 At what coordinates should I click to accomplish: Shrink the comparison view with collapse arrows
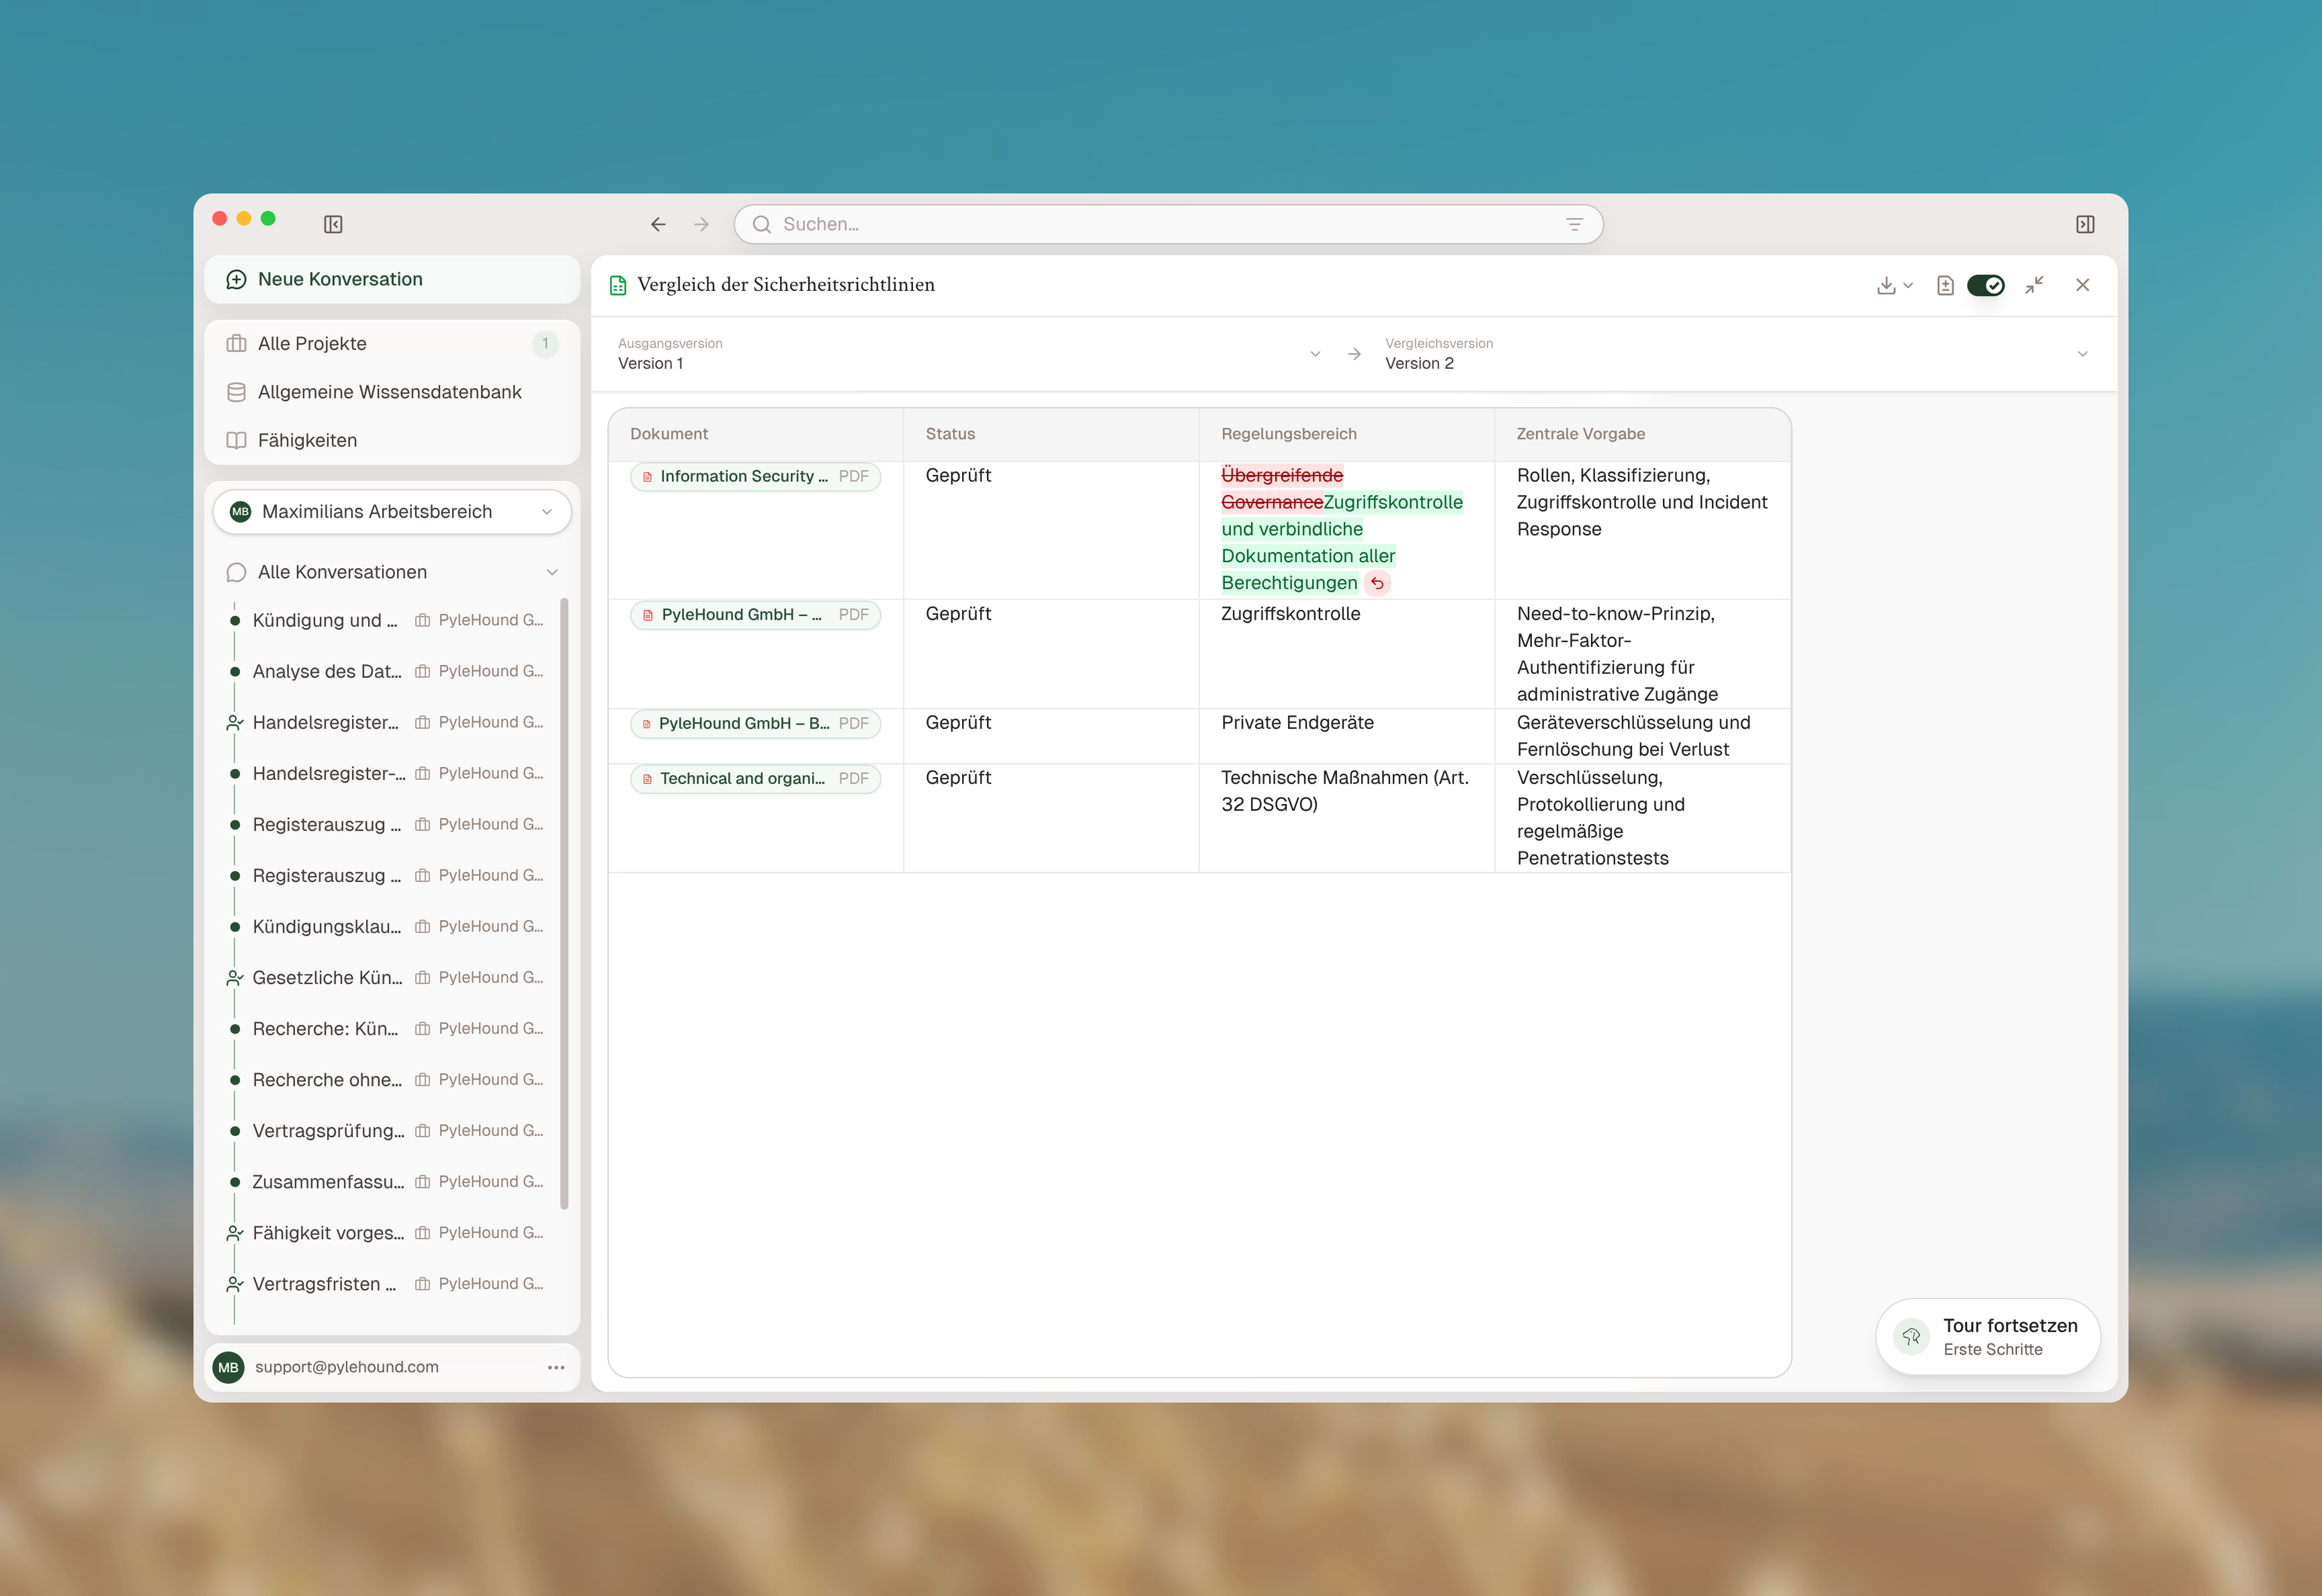pos(2034,285)
